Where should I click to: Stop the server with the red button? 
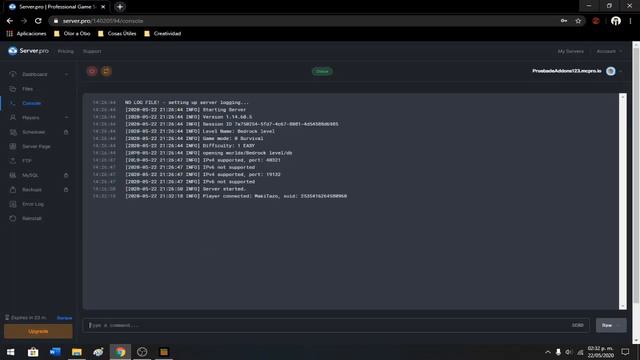(92, 71)
